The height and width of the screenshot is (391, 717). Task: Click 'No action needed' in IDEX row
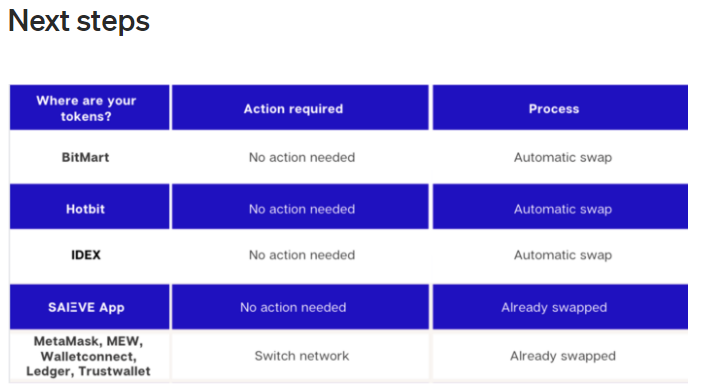click(302, 255)
